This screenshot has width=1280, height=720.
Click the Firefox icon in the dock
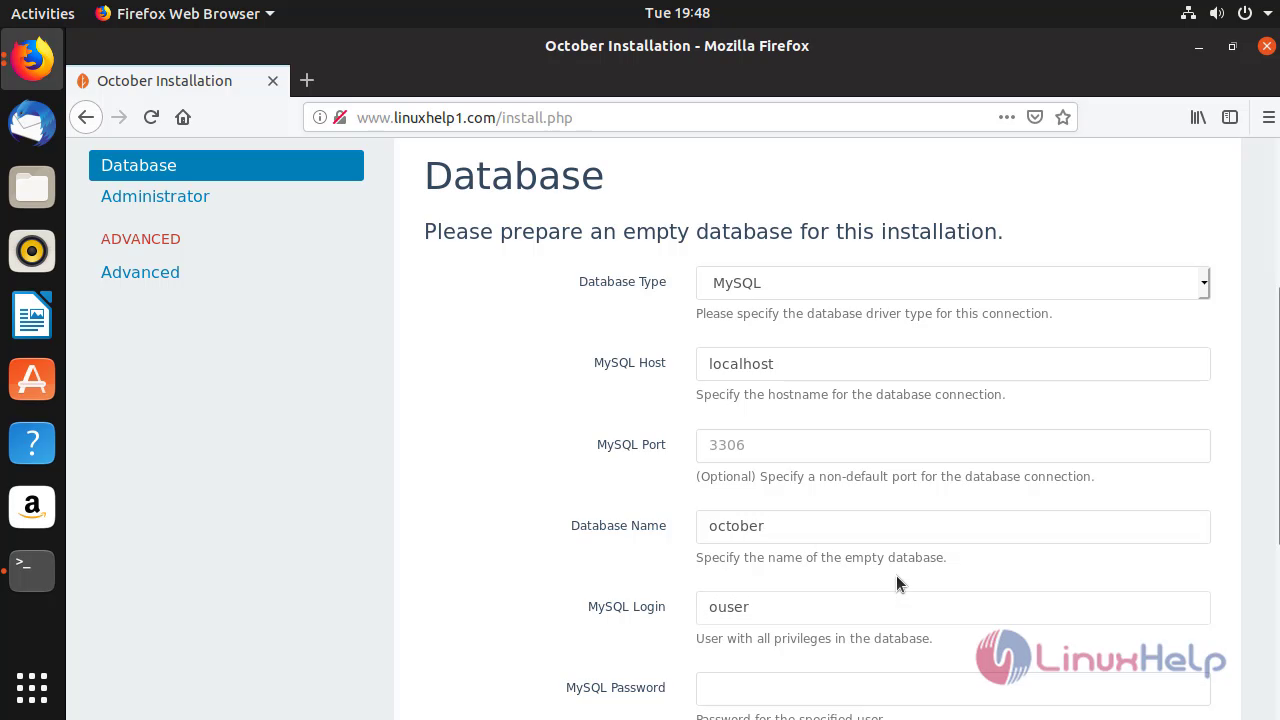point(32,60)
